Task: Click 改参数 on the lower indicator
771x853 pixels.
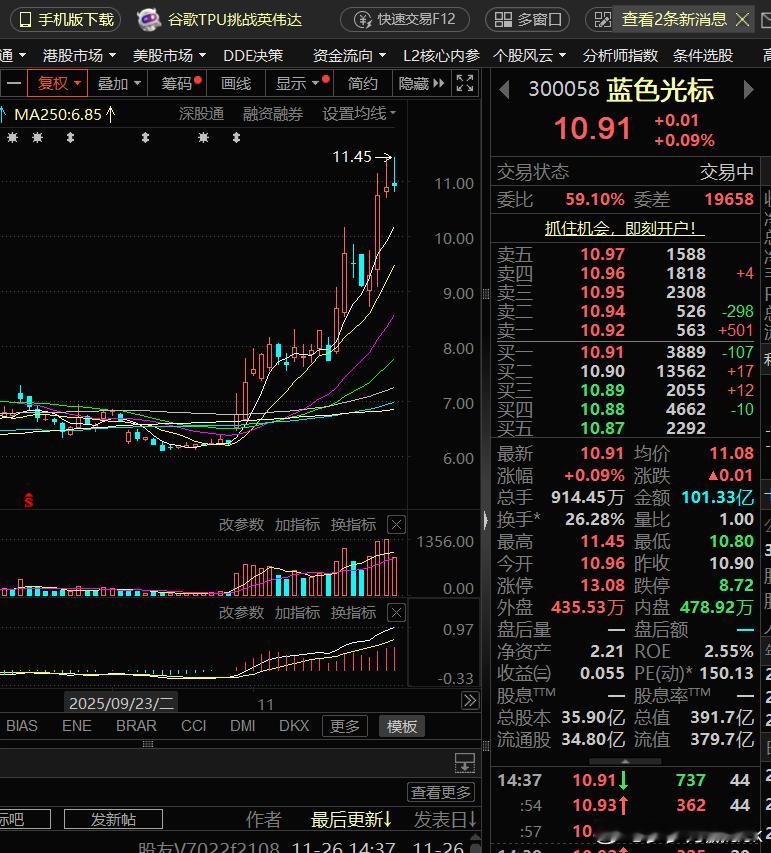Action: point(241,613)
